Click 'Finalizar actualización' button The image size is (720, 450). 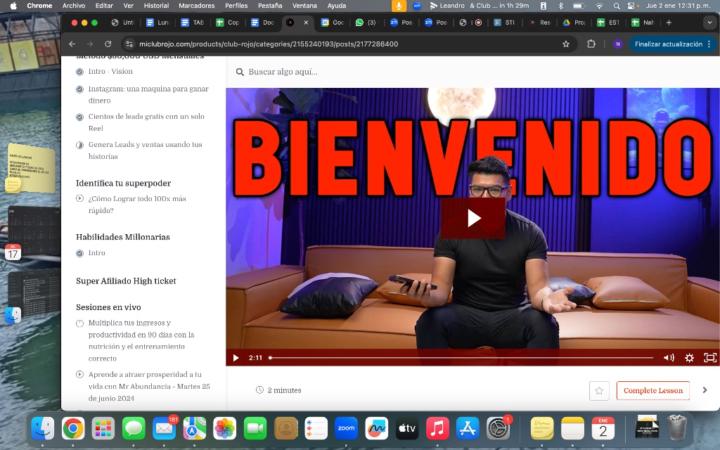pyautogui.click(x=668, y=44)
